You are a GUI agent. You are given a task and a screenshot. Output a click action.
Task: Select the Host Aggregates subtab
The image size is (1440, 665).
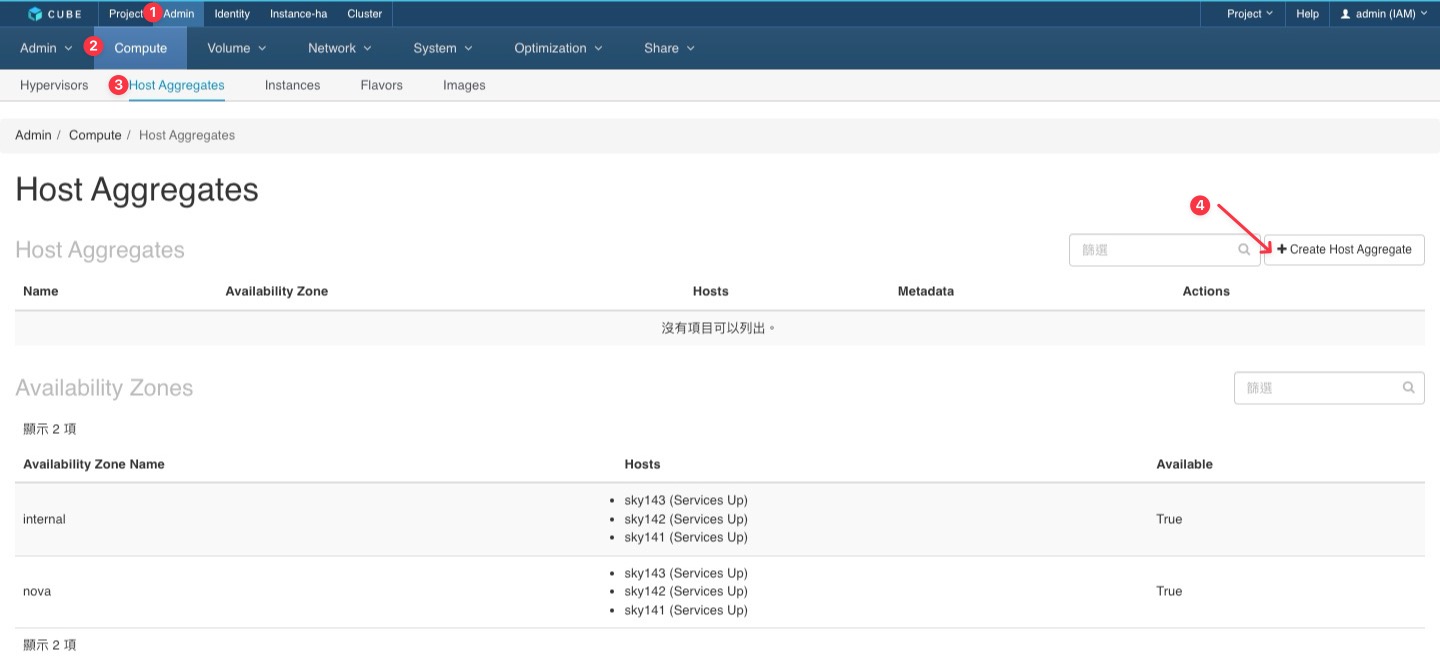tap(177, 85)
